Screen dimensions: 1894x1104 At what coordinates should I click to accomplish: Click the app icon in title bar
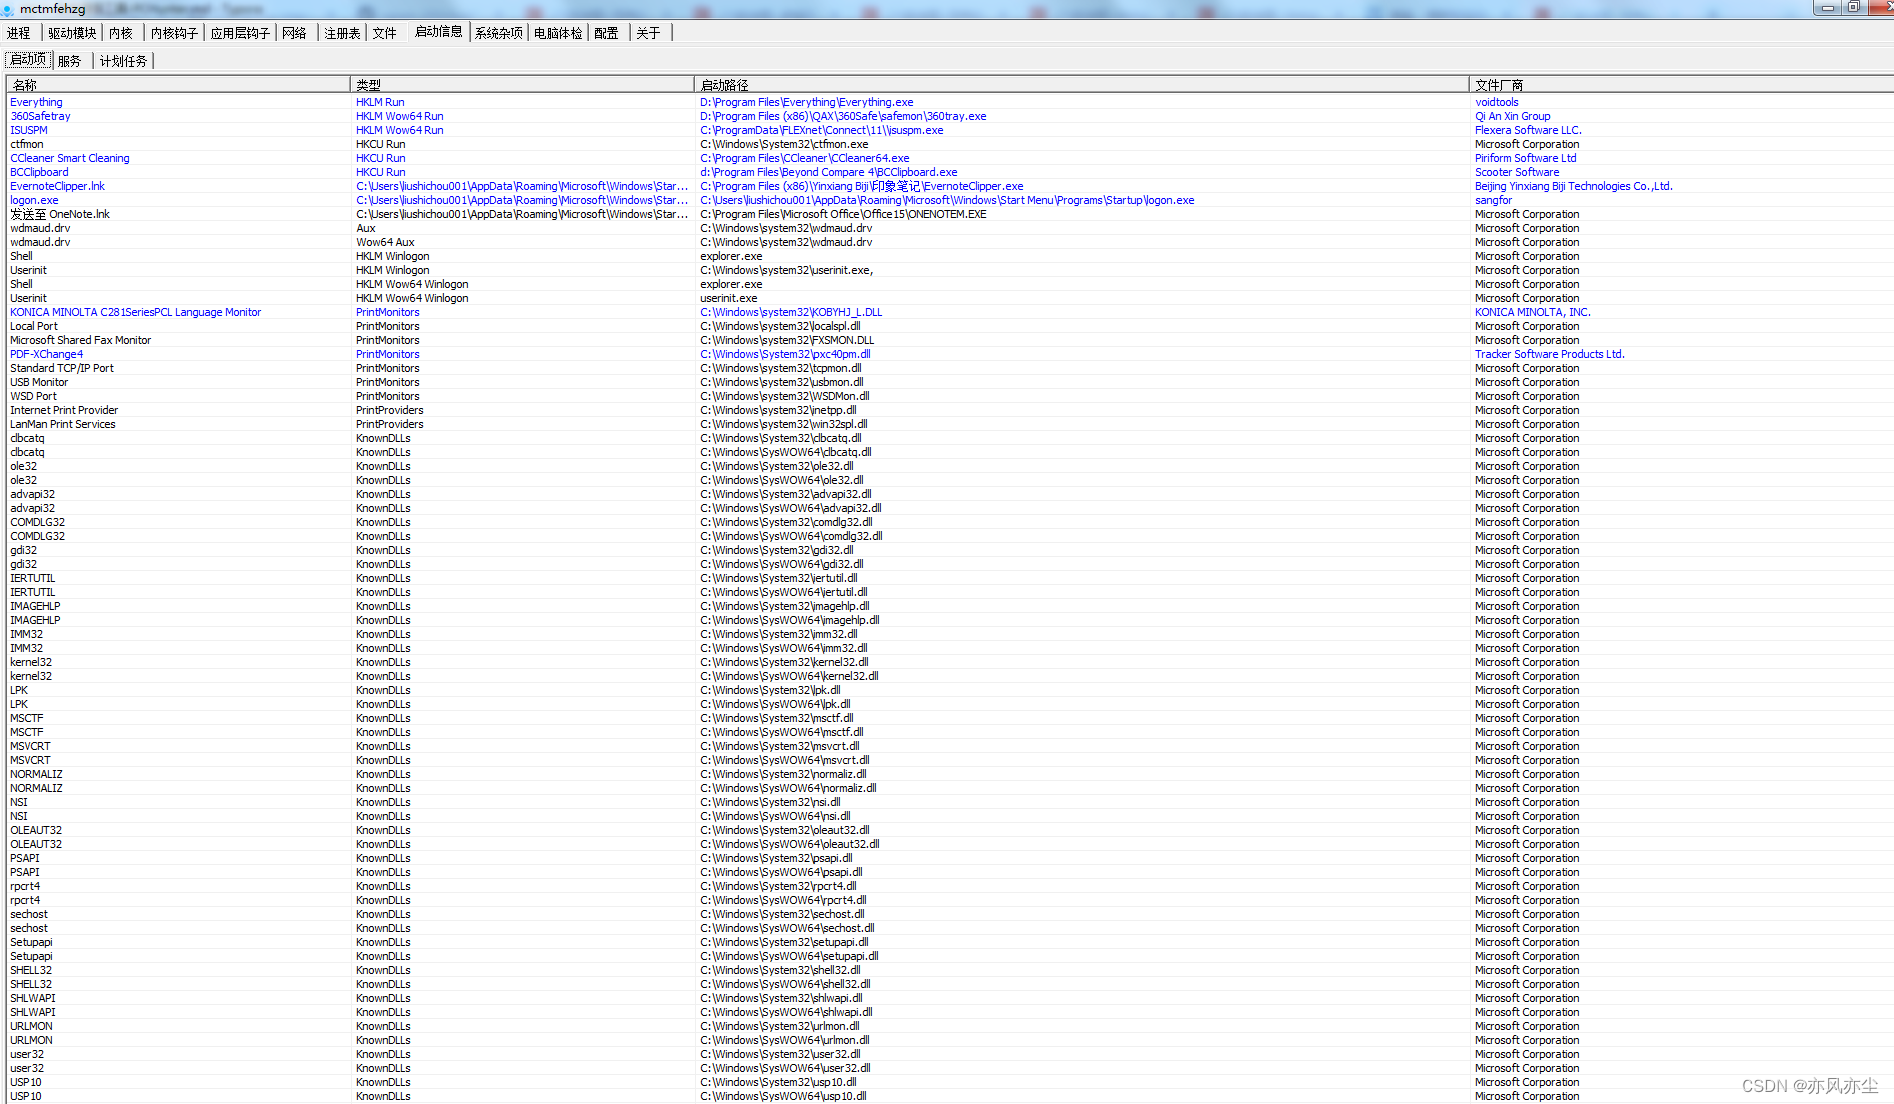click(8, 9)
